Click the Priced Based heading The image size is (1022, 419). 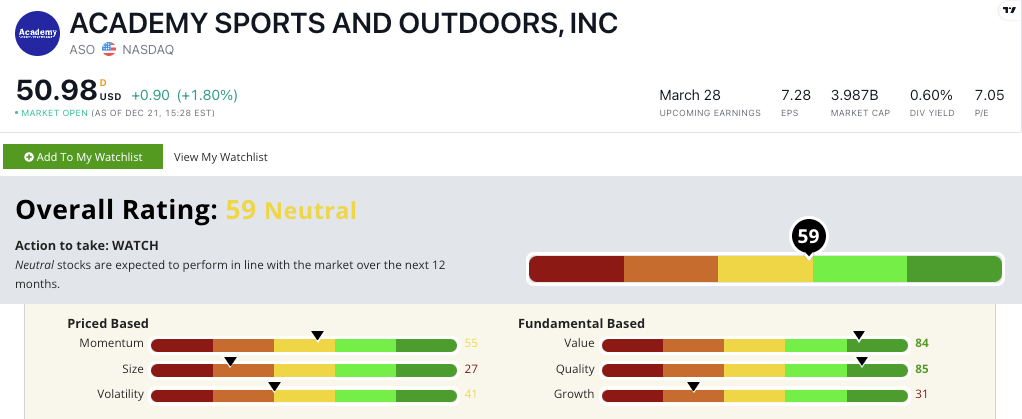pos(108,323)
